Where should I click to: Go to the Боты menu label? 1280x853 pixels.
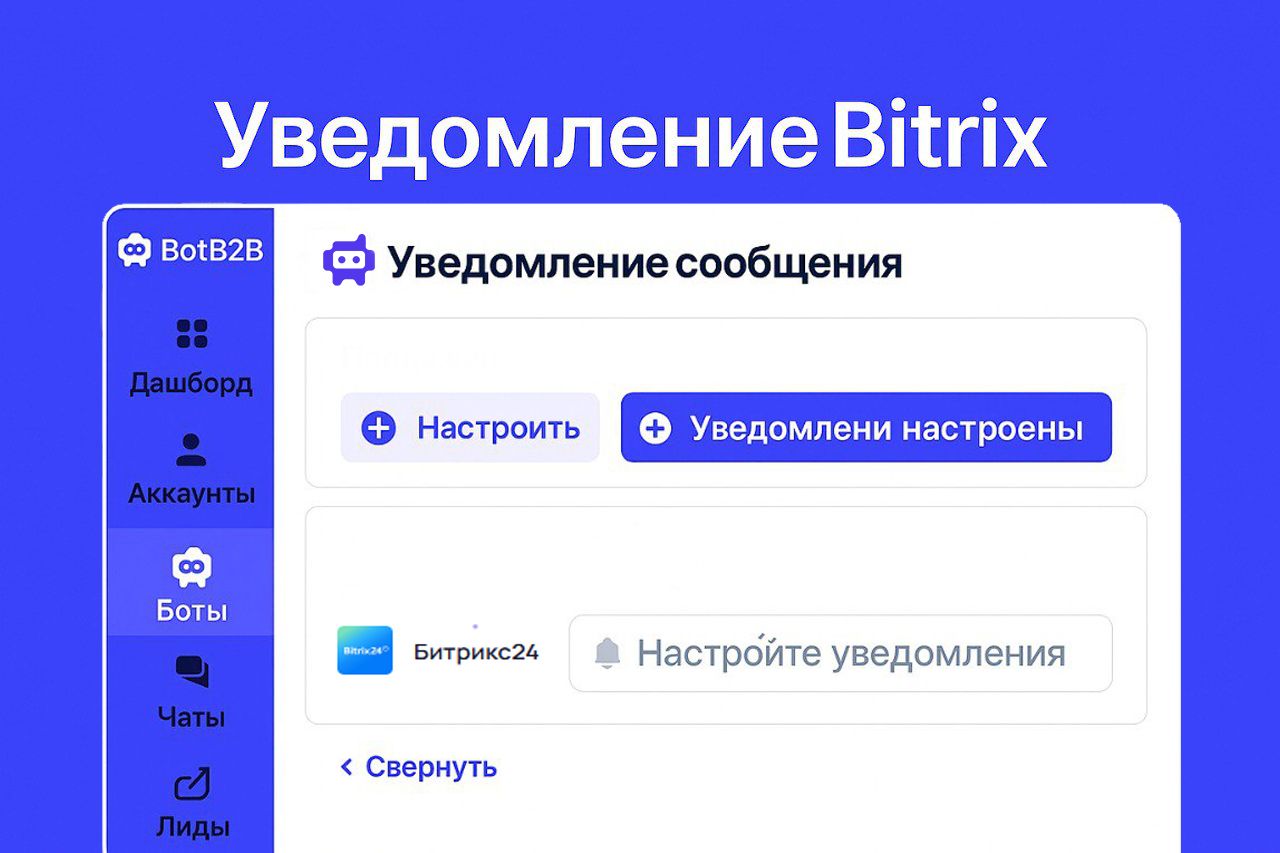click(191, 610)
